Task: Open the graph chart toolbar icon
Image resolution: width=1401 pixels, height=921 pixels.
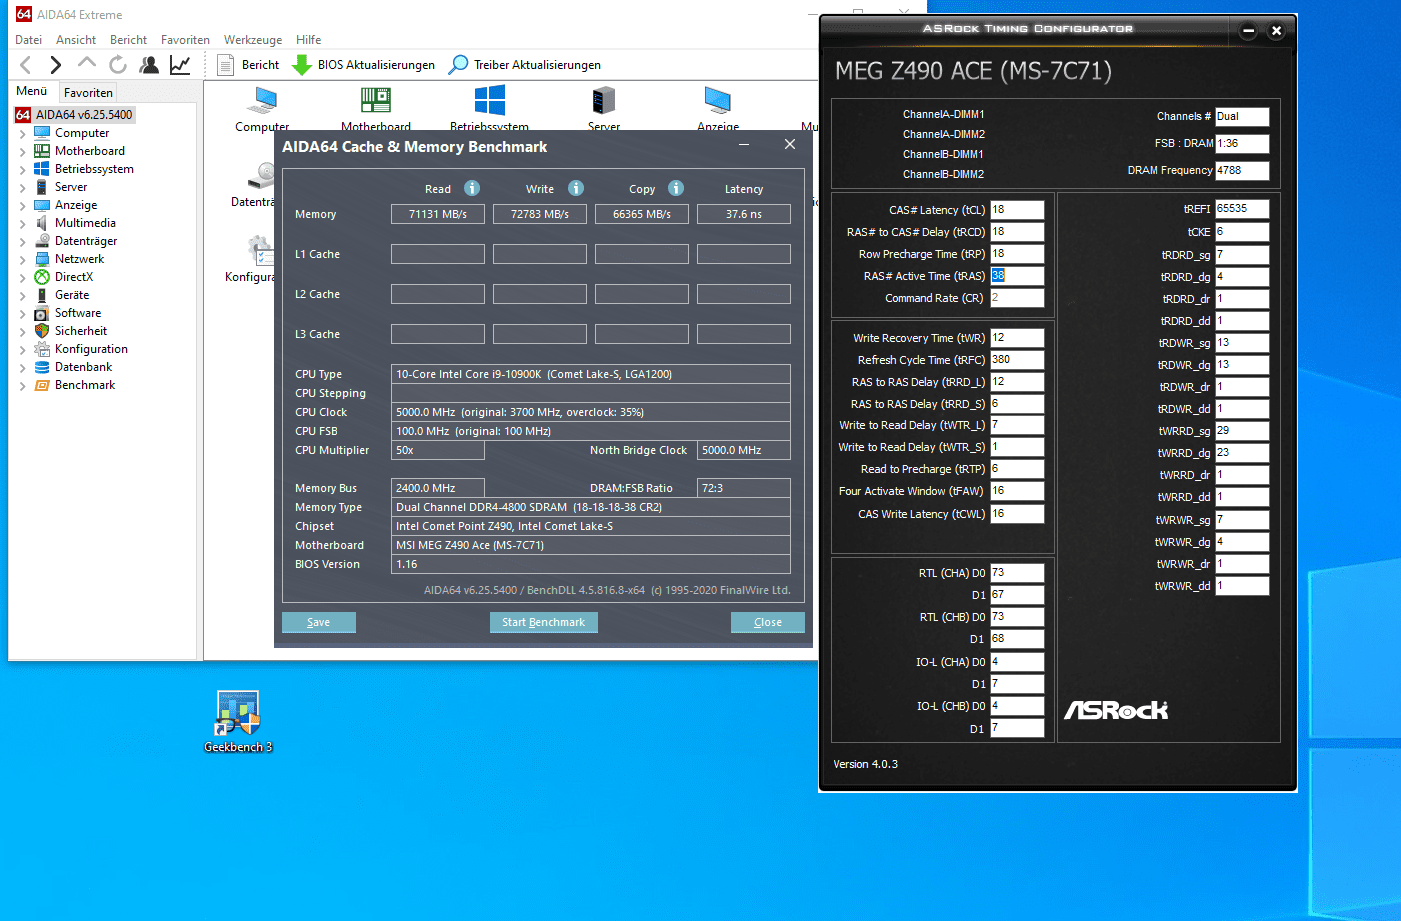Action: pos(180,65)
